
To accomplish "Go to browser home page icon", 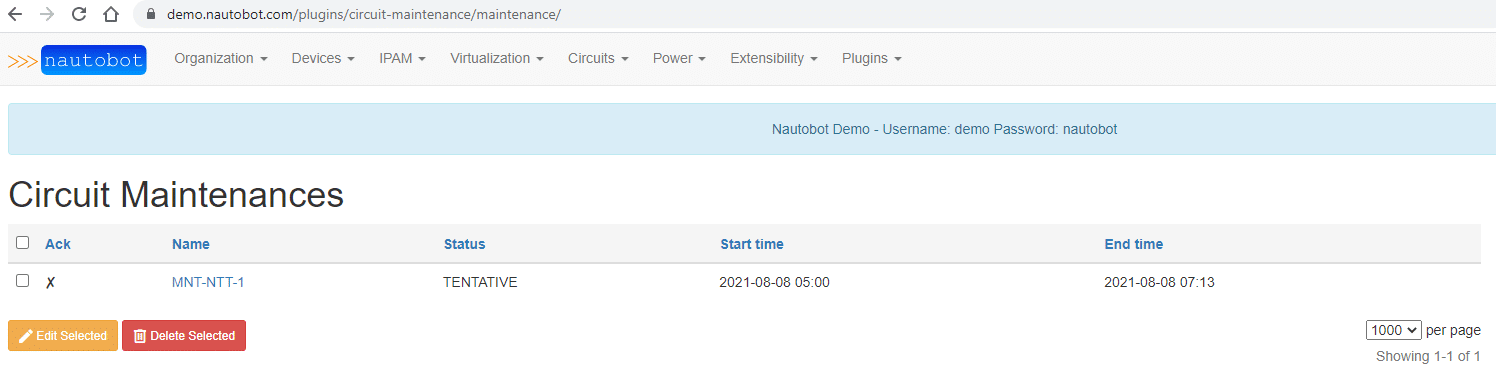I will pyautogui.click(x=111, y=14).
